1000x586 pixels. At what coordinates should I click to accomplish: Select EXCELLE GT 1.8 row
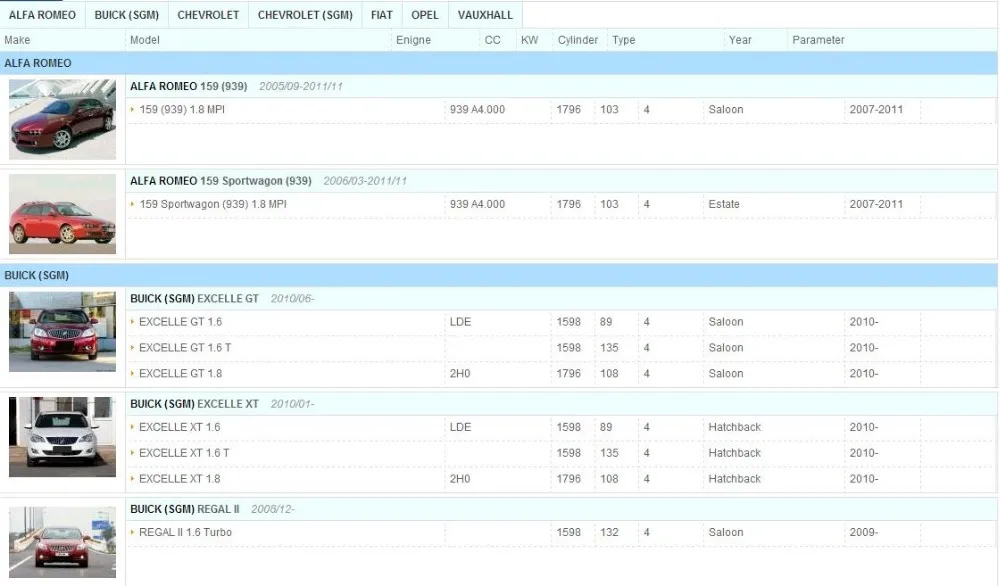tap(561, 374)
